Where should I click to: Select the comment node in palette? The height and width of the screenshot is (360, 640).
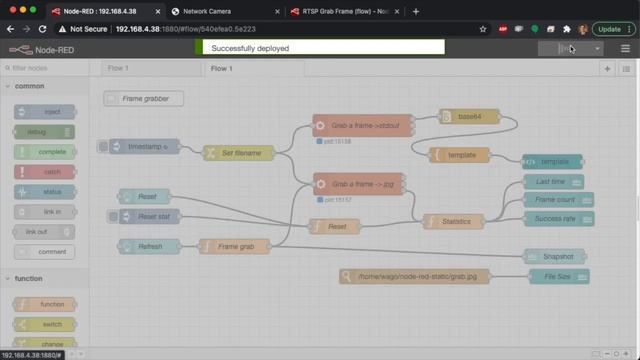pyautogui.click(x=44, y=252)
